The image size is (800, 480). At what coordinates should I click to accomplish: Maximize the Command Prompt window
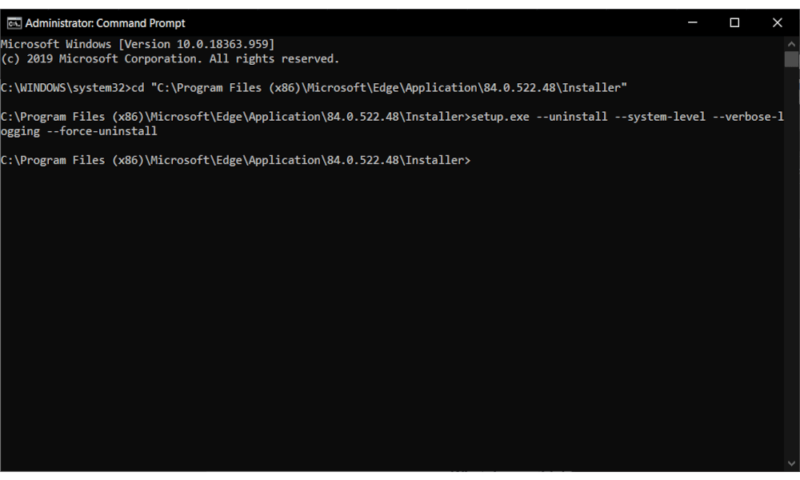[x=735, y=22]
